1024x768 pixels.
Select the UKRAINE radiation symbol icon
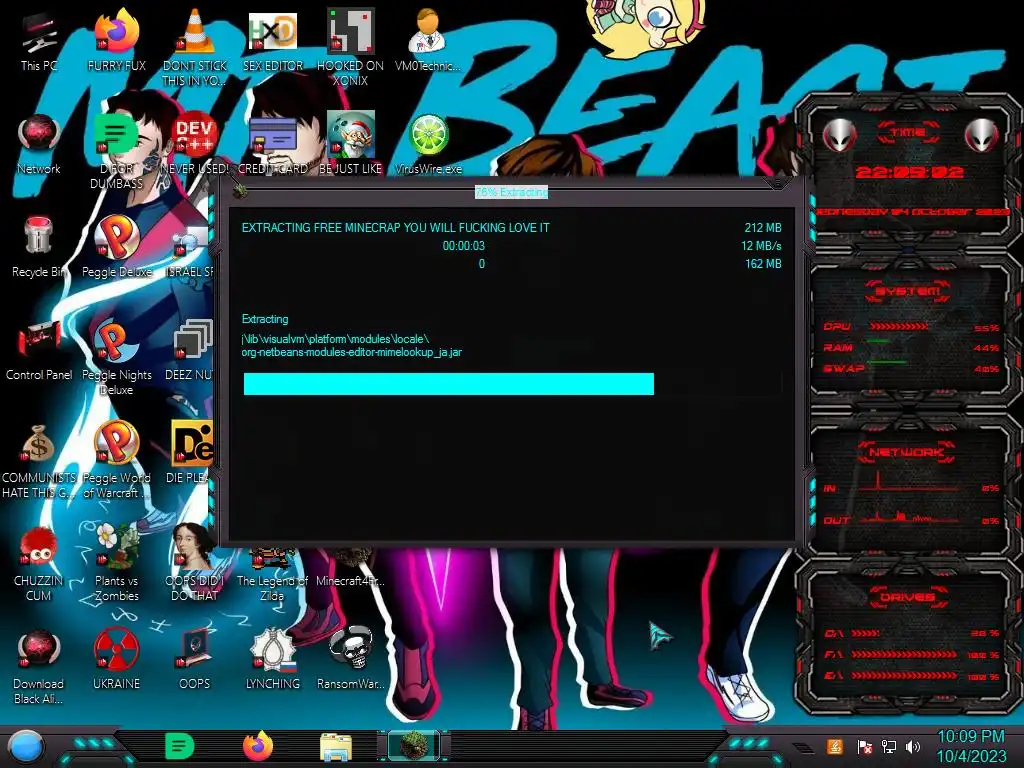116,650
